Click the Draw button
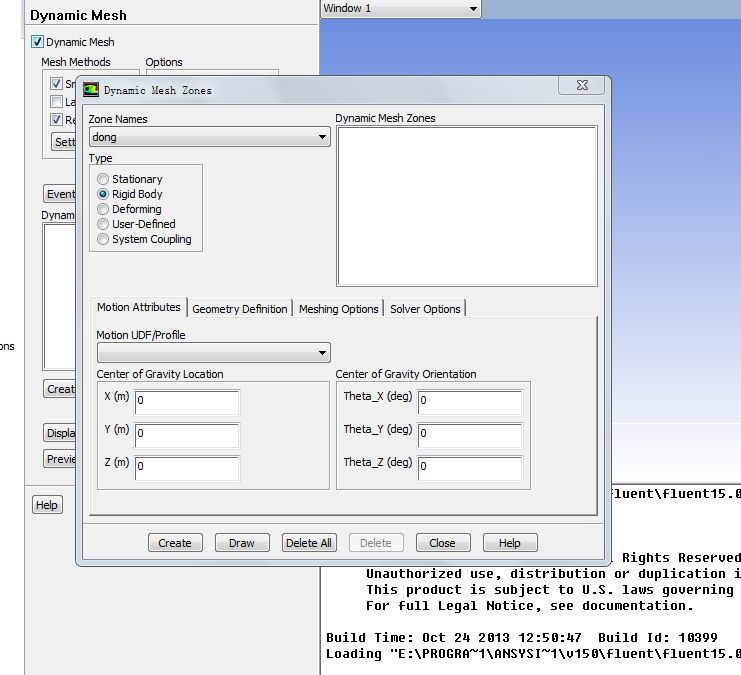 [242, 543]
